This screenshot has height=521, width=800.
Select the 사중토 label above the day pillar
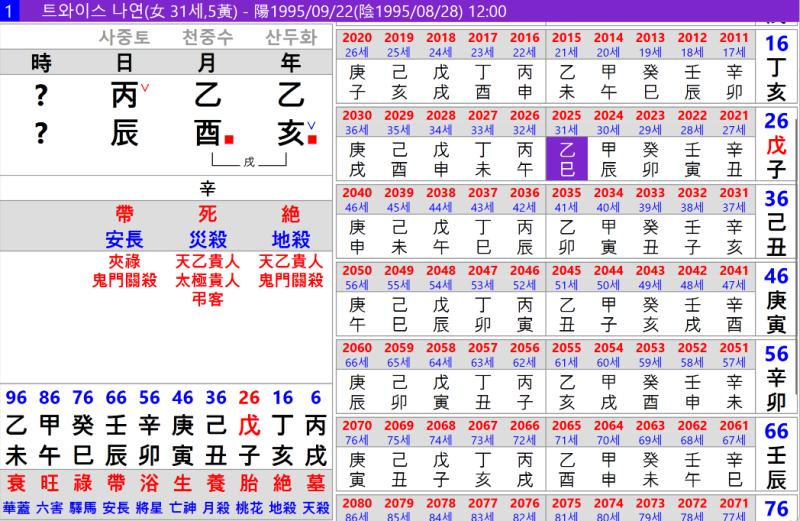[124, 37]
